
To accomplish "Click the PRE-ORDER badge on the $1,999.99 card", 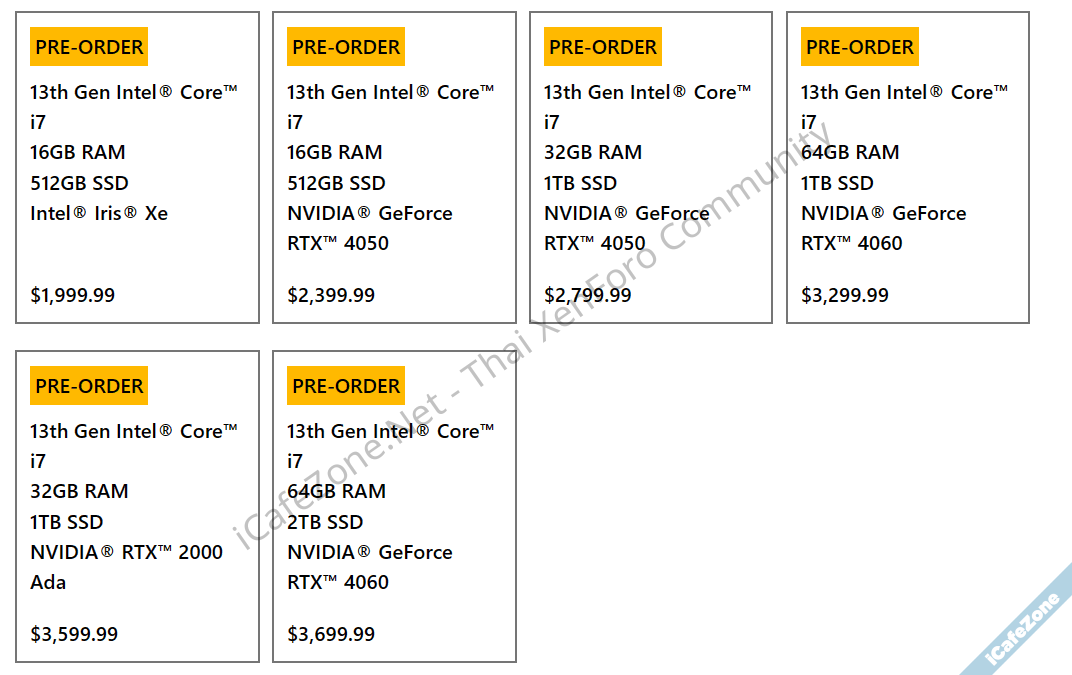I will pos(89,47).
